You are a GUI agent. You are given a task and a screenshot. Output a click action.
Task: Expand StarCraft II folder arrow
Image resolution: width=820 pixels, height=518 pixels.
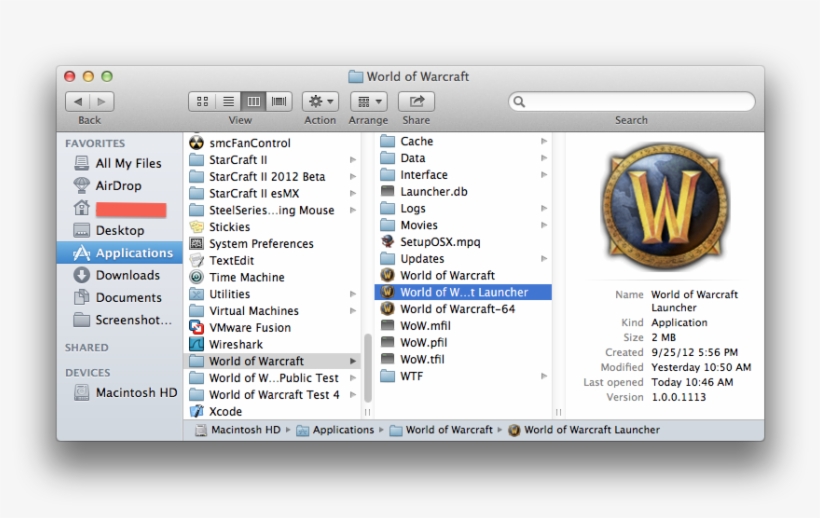click(353, 160)
